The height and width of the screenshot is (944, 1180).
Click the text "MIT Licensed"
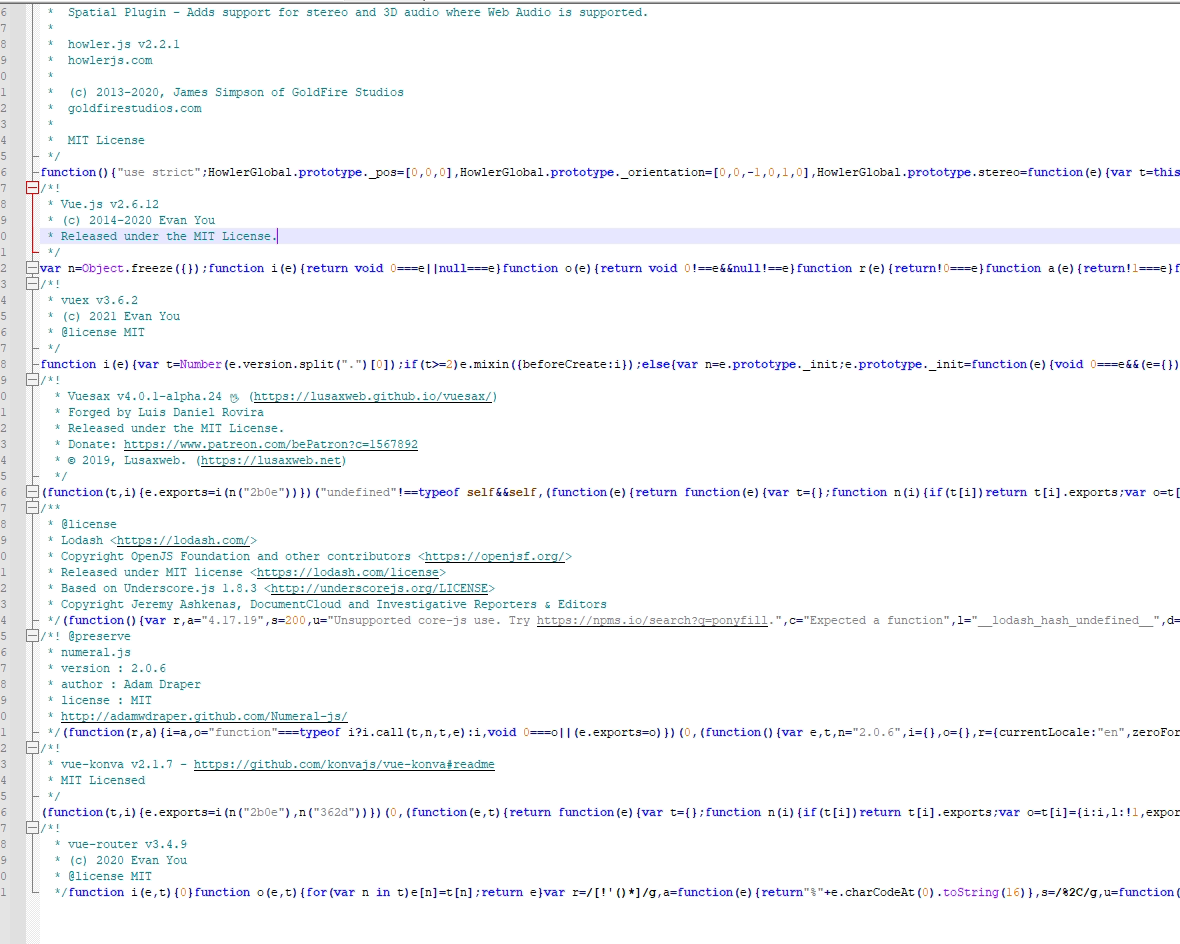coord(103,781)
